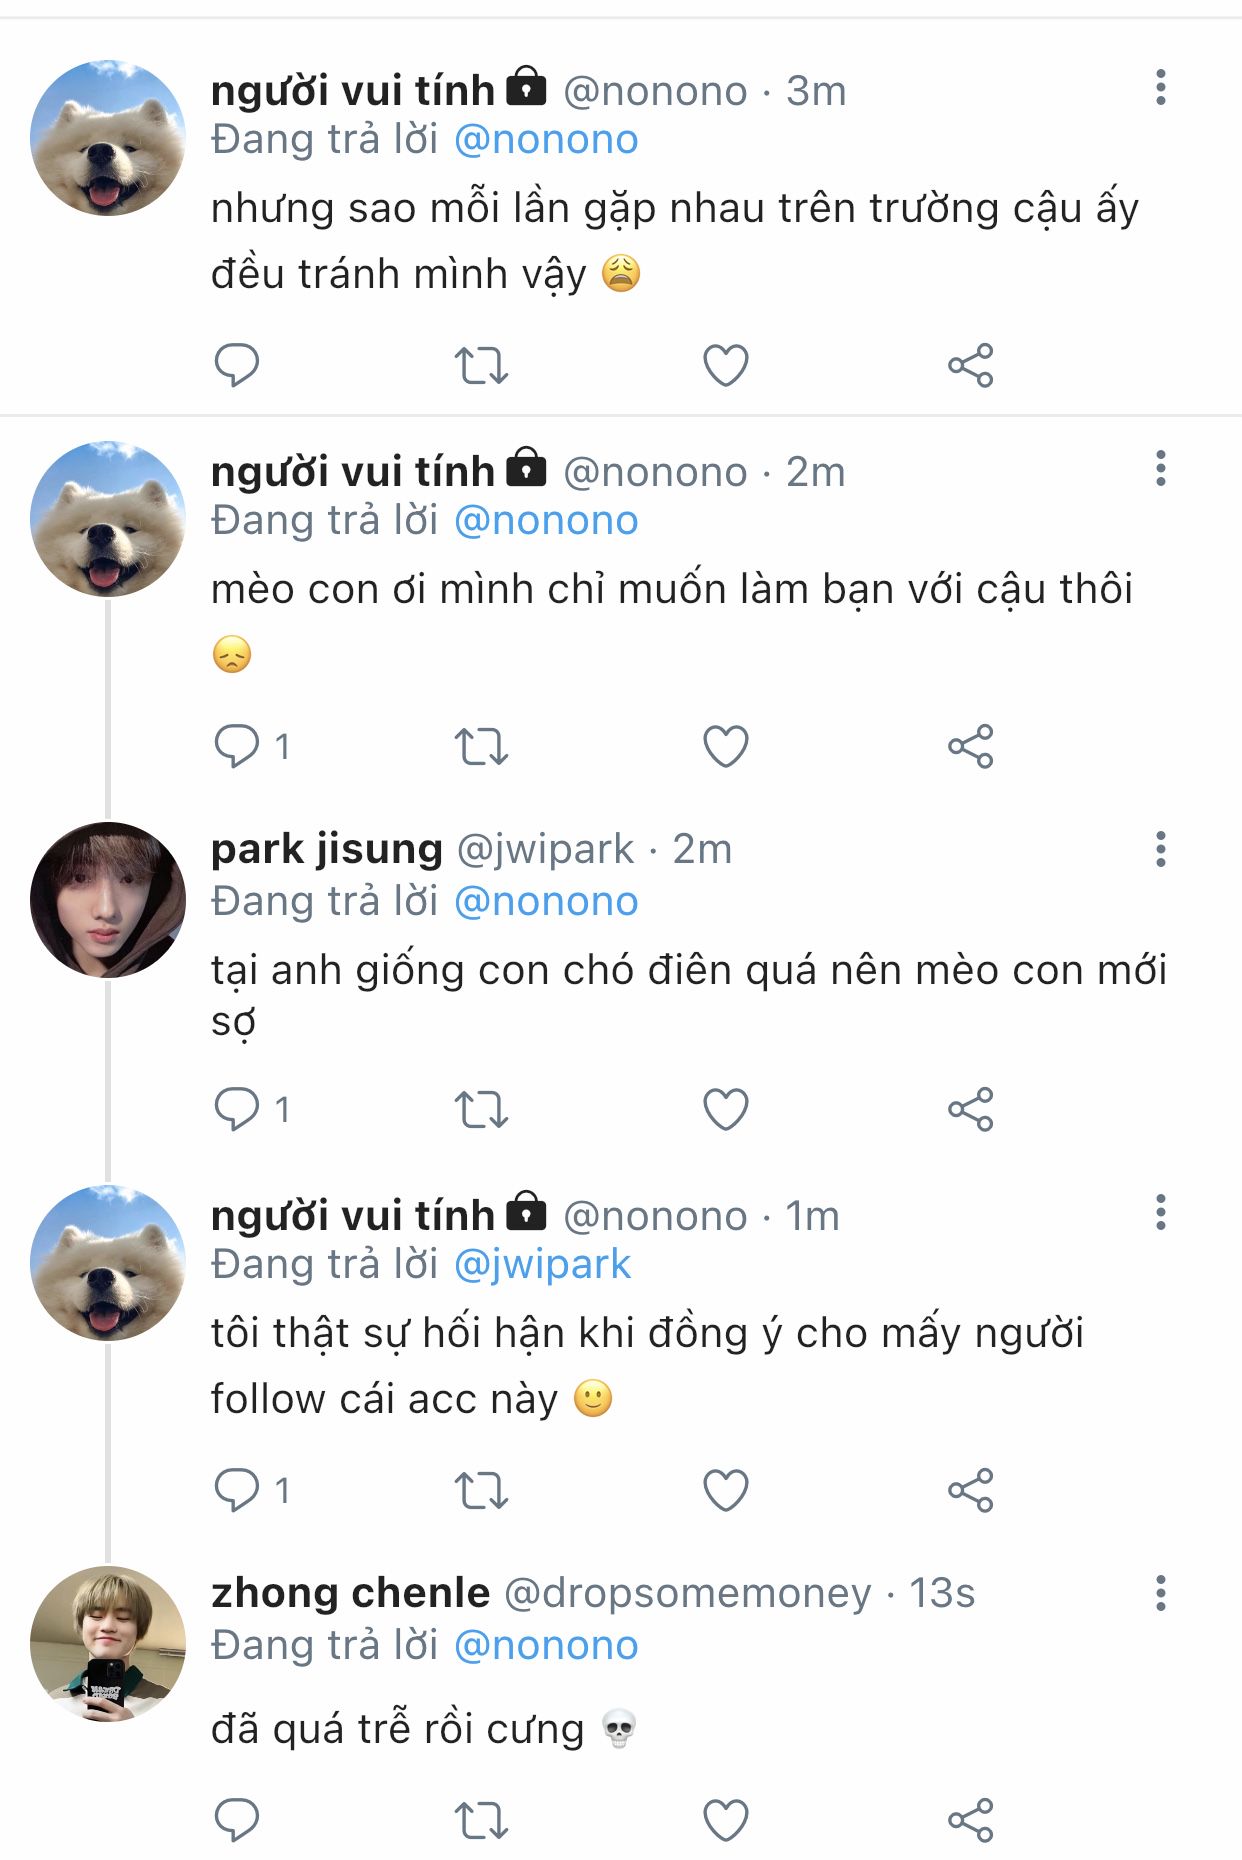Screen dimensions: 1242x1860
Task: Open park jisung's profile name
Action: (x=326, y=849)
